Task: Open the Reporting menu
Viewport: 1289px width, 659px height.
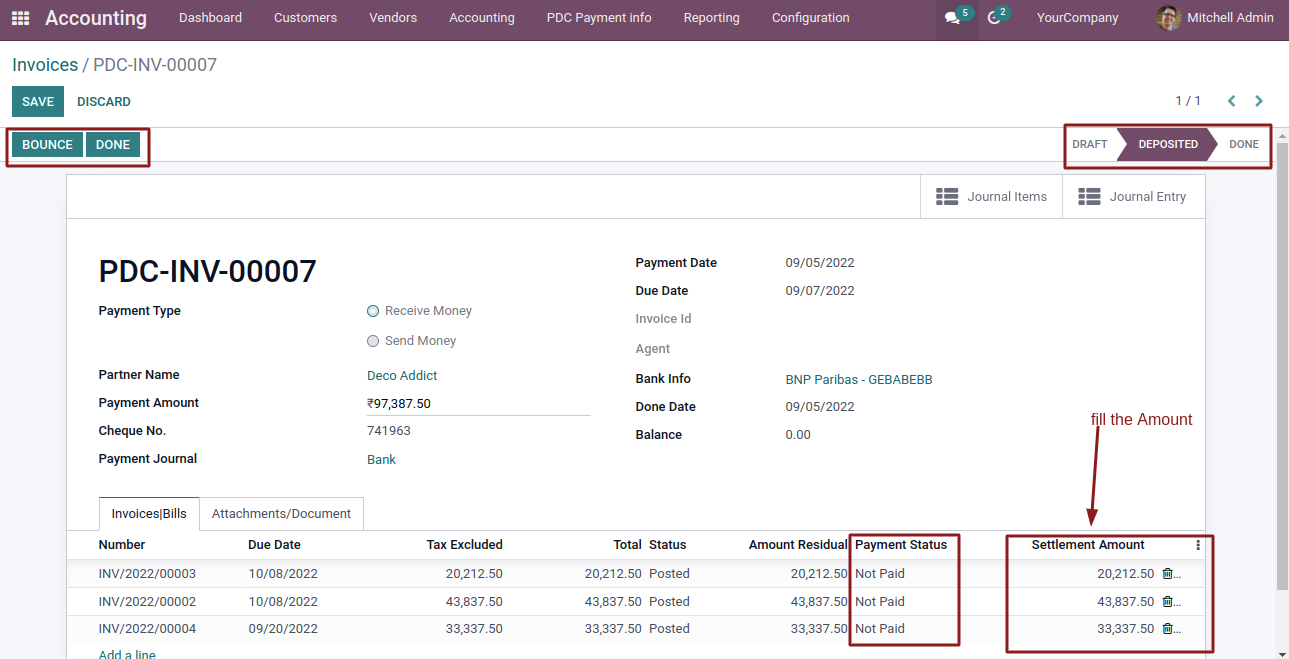Action: [712, 18]
